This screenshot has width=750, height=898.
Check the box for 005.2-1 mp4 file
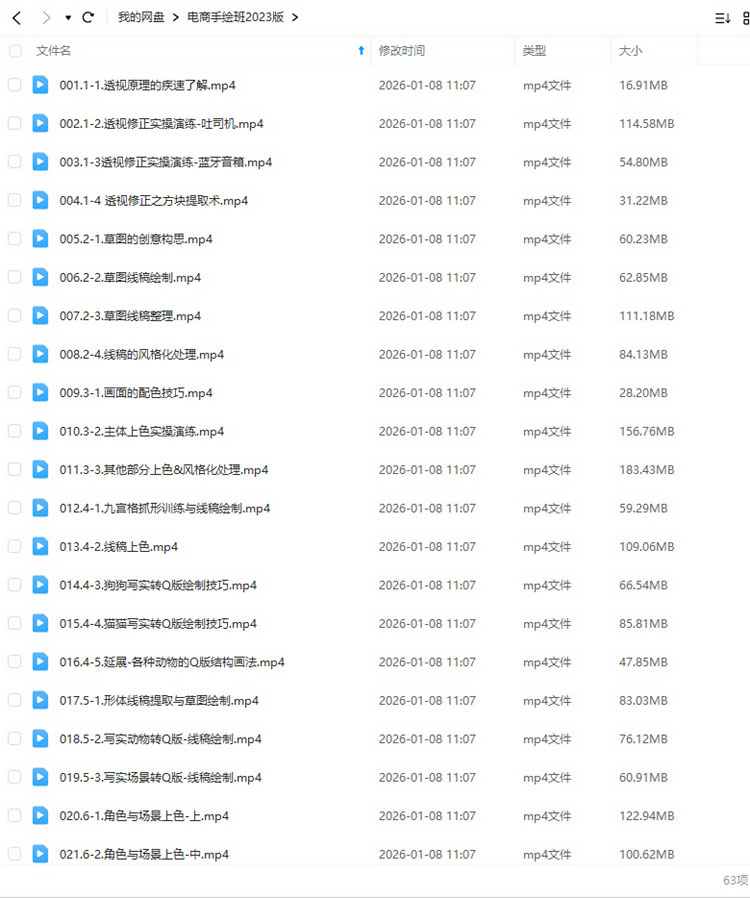(15, 239)
